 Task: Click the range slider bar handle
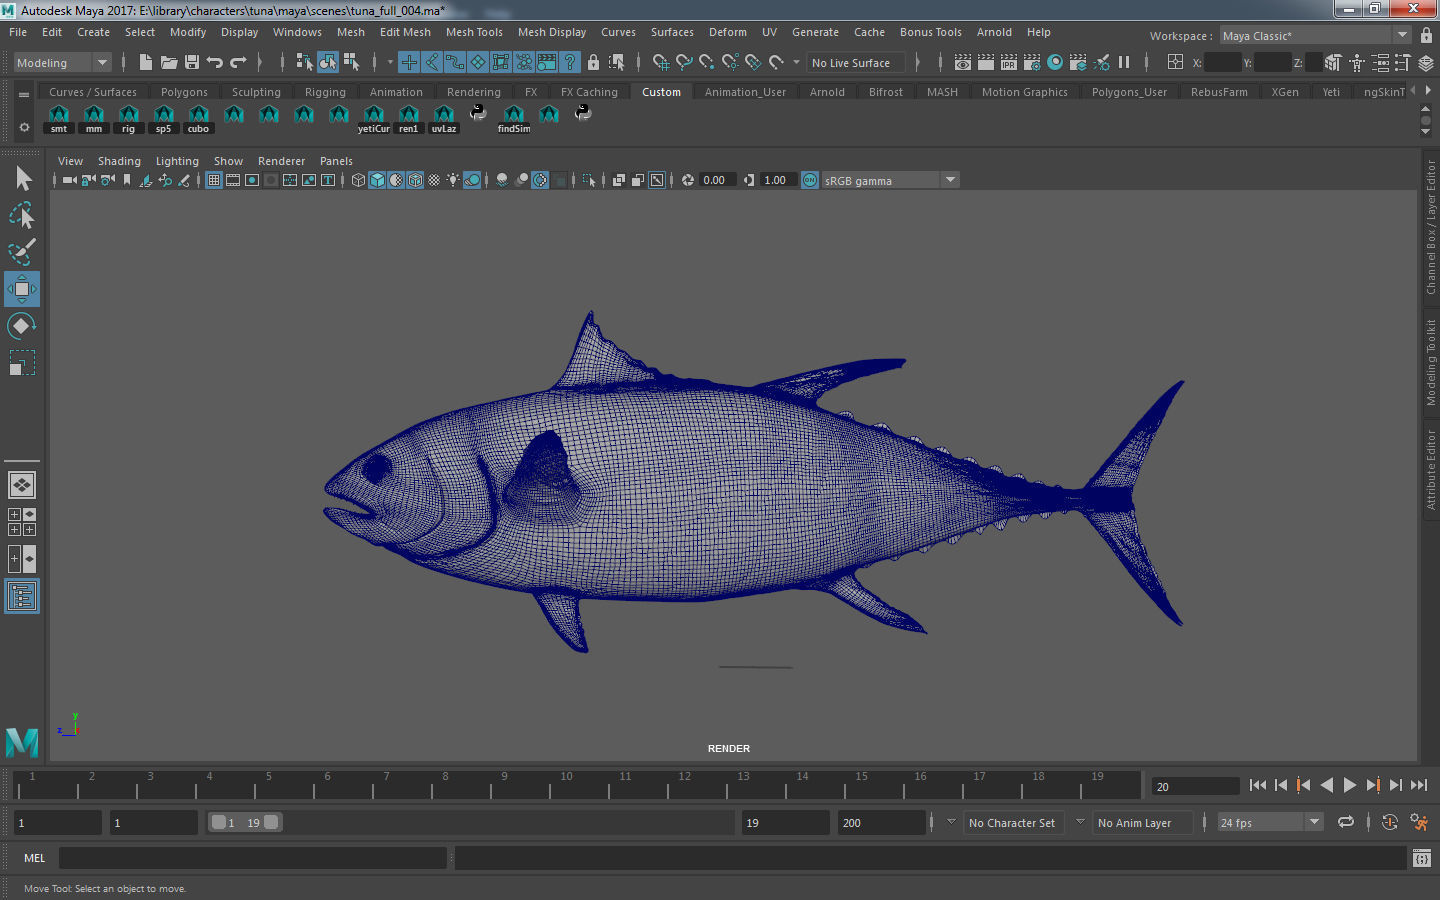click(245, 822)
